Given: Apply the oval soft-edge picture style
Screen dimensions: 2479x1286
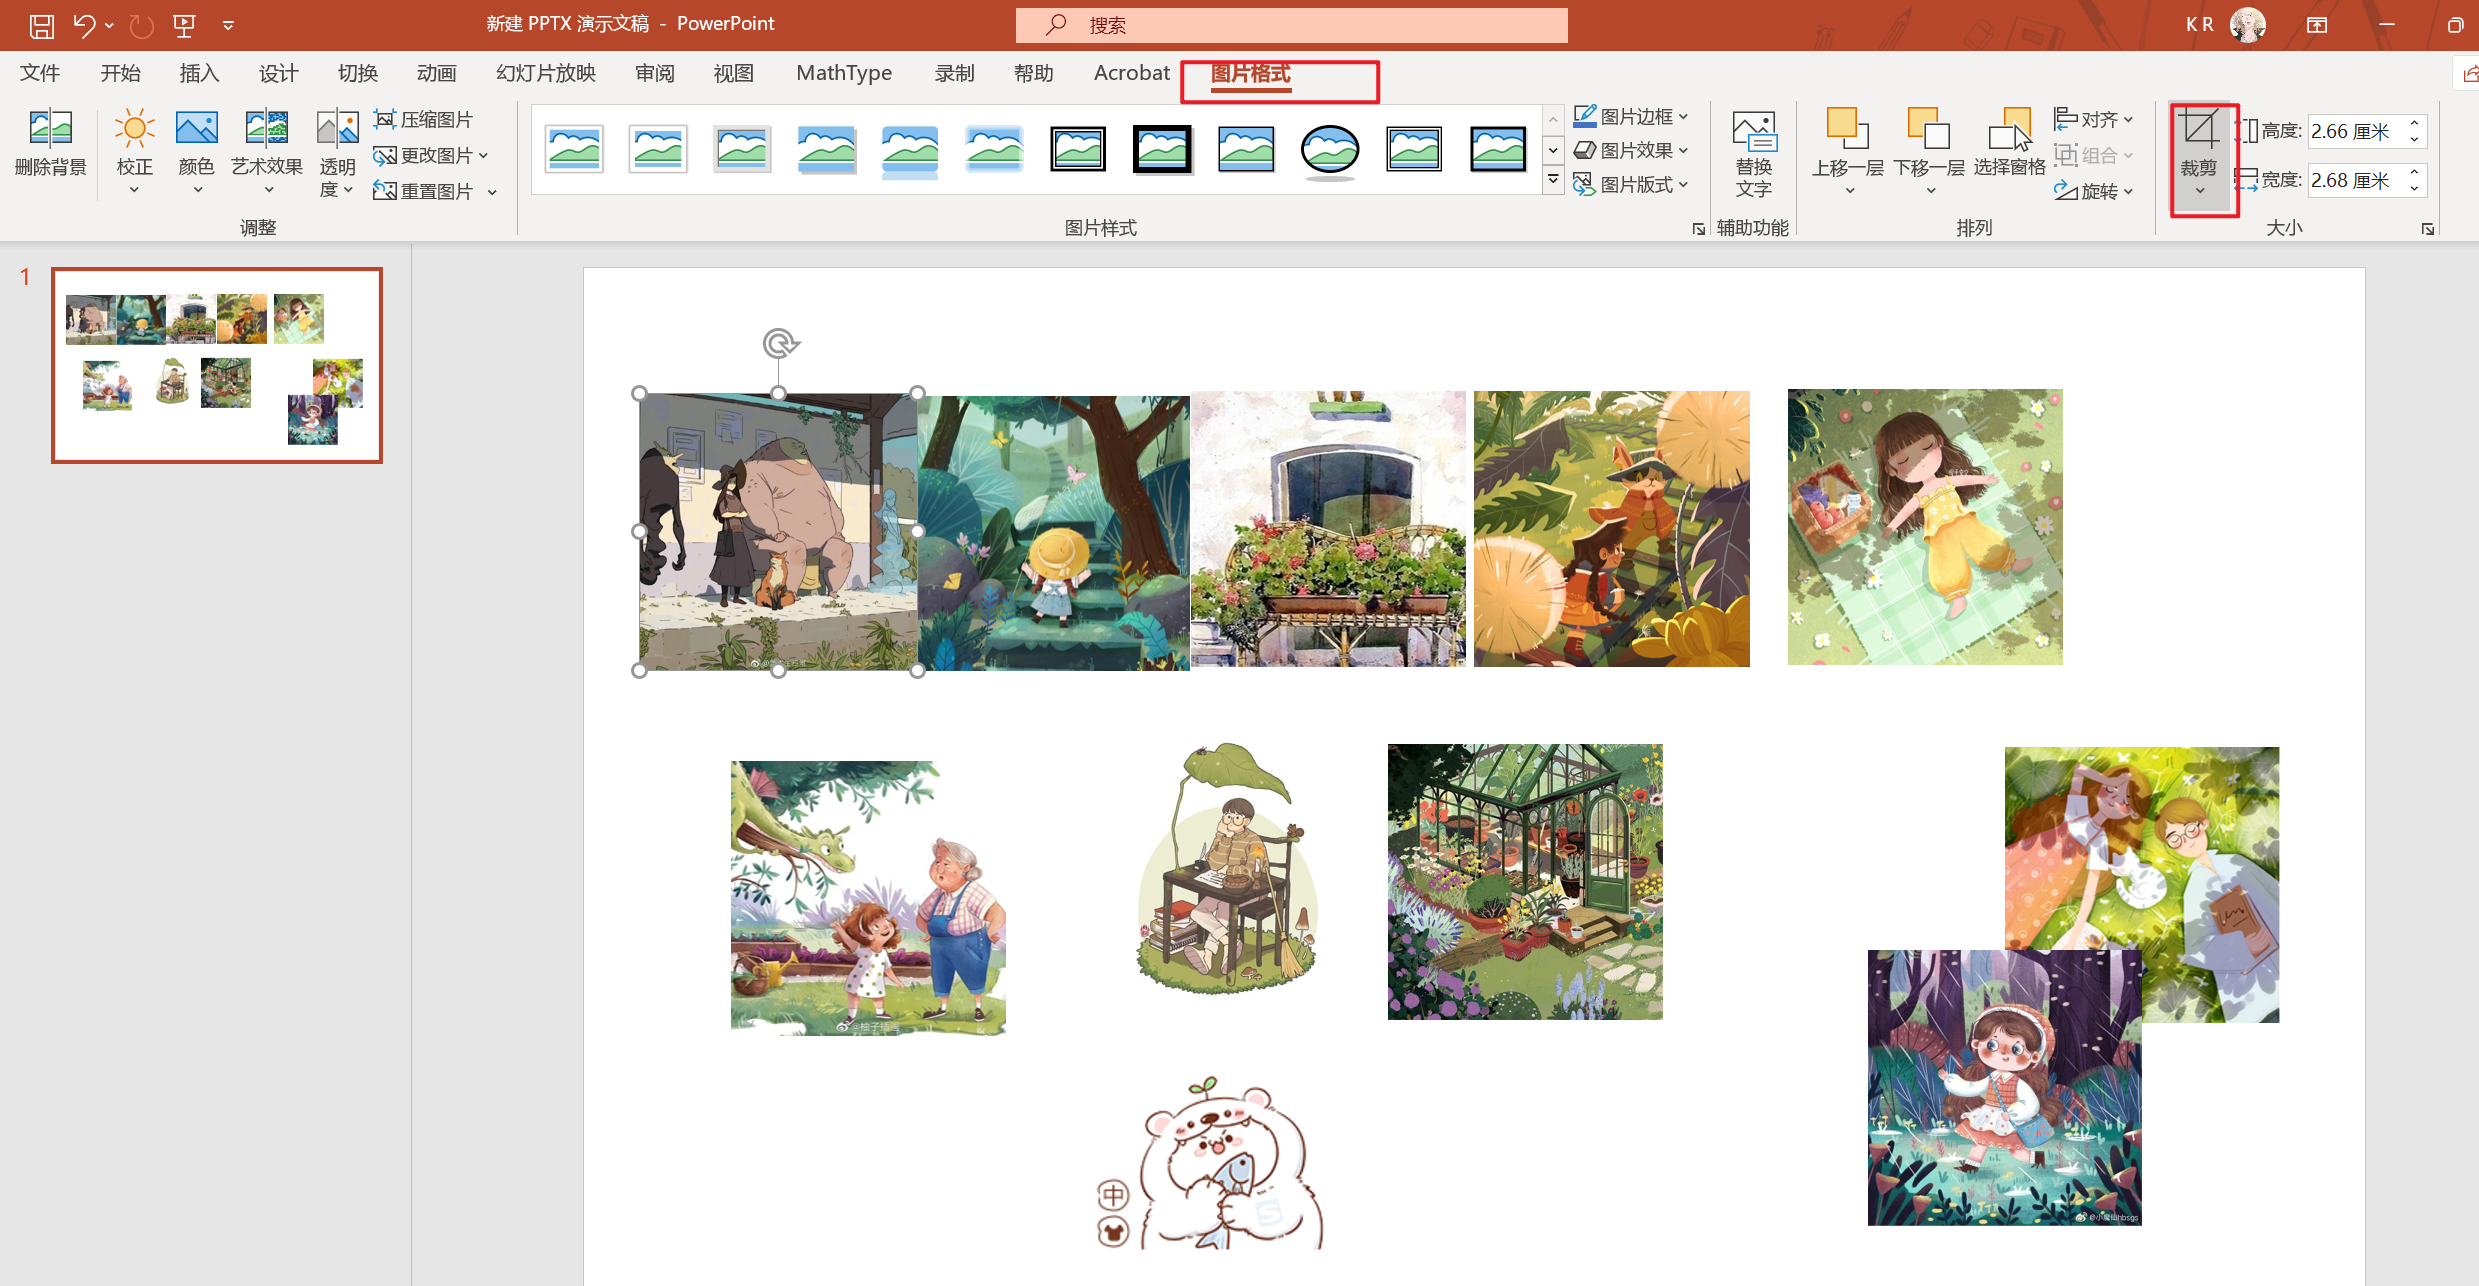Looking at the screenshot, I should (1329, 150).
